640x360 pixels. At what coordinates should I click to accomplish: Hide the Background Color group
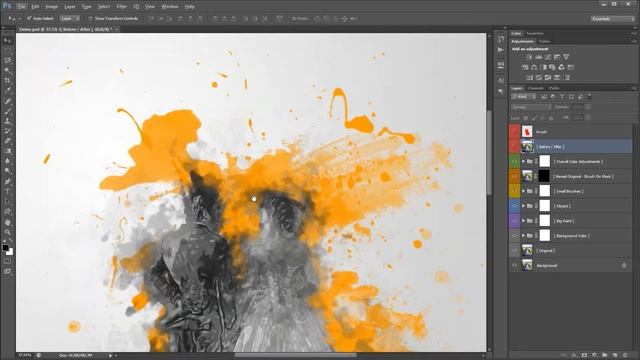pos(514,236)
